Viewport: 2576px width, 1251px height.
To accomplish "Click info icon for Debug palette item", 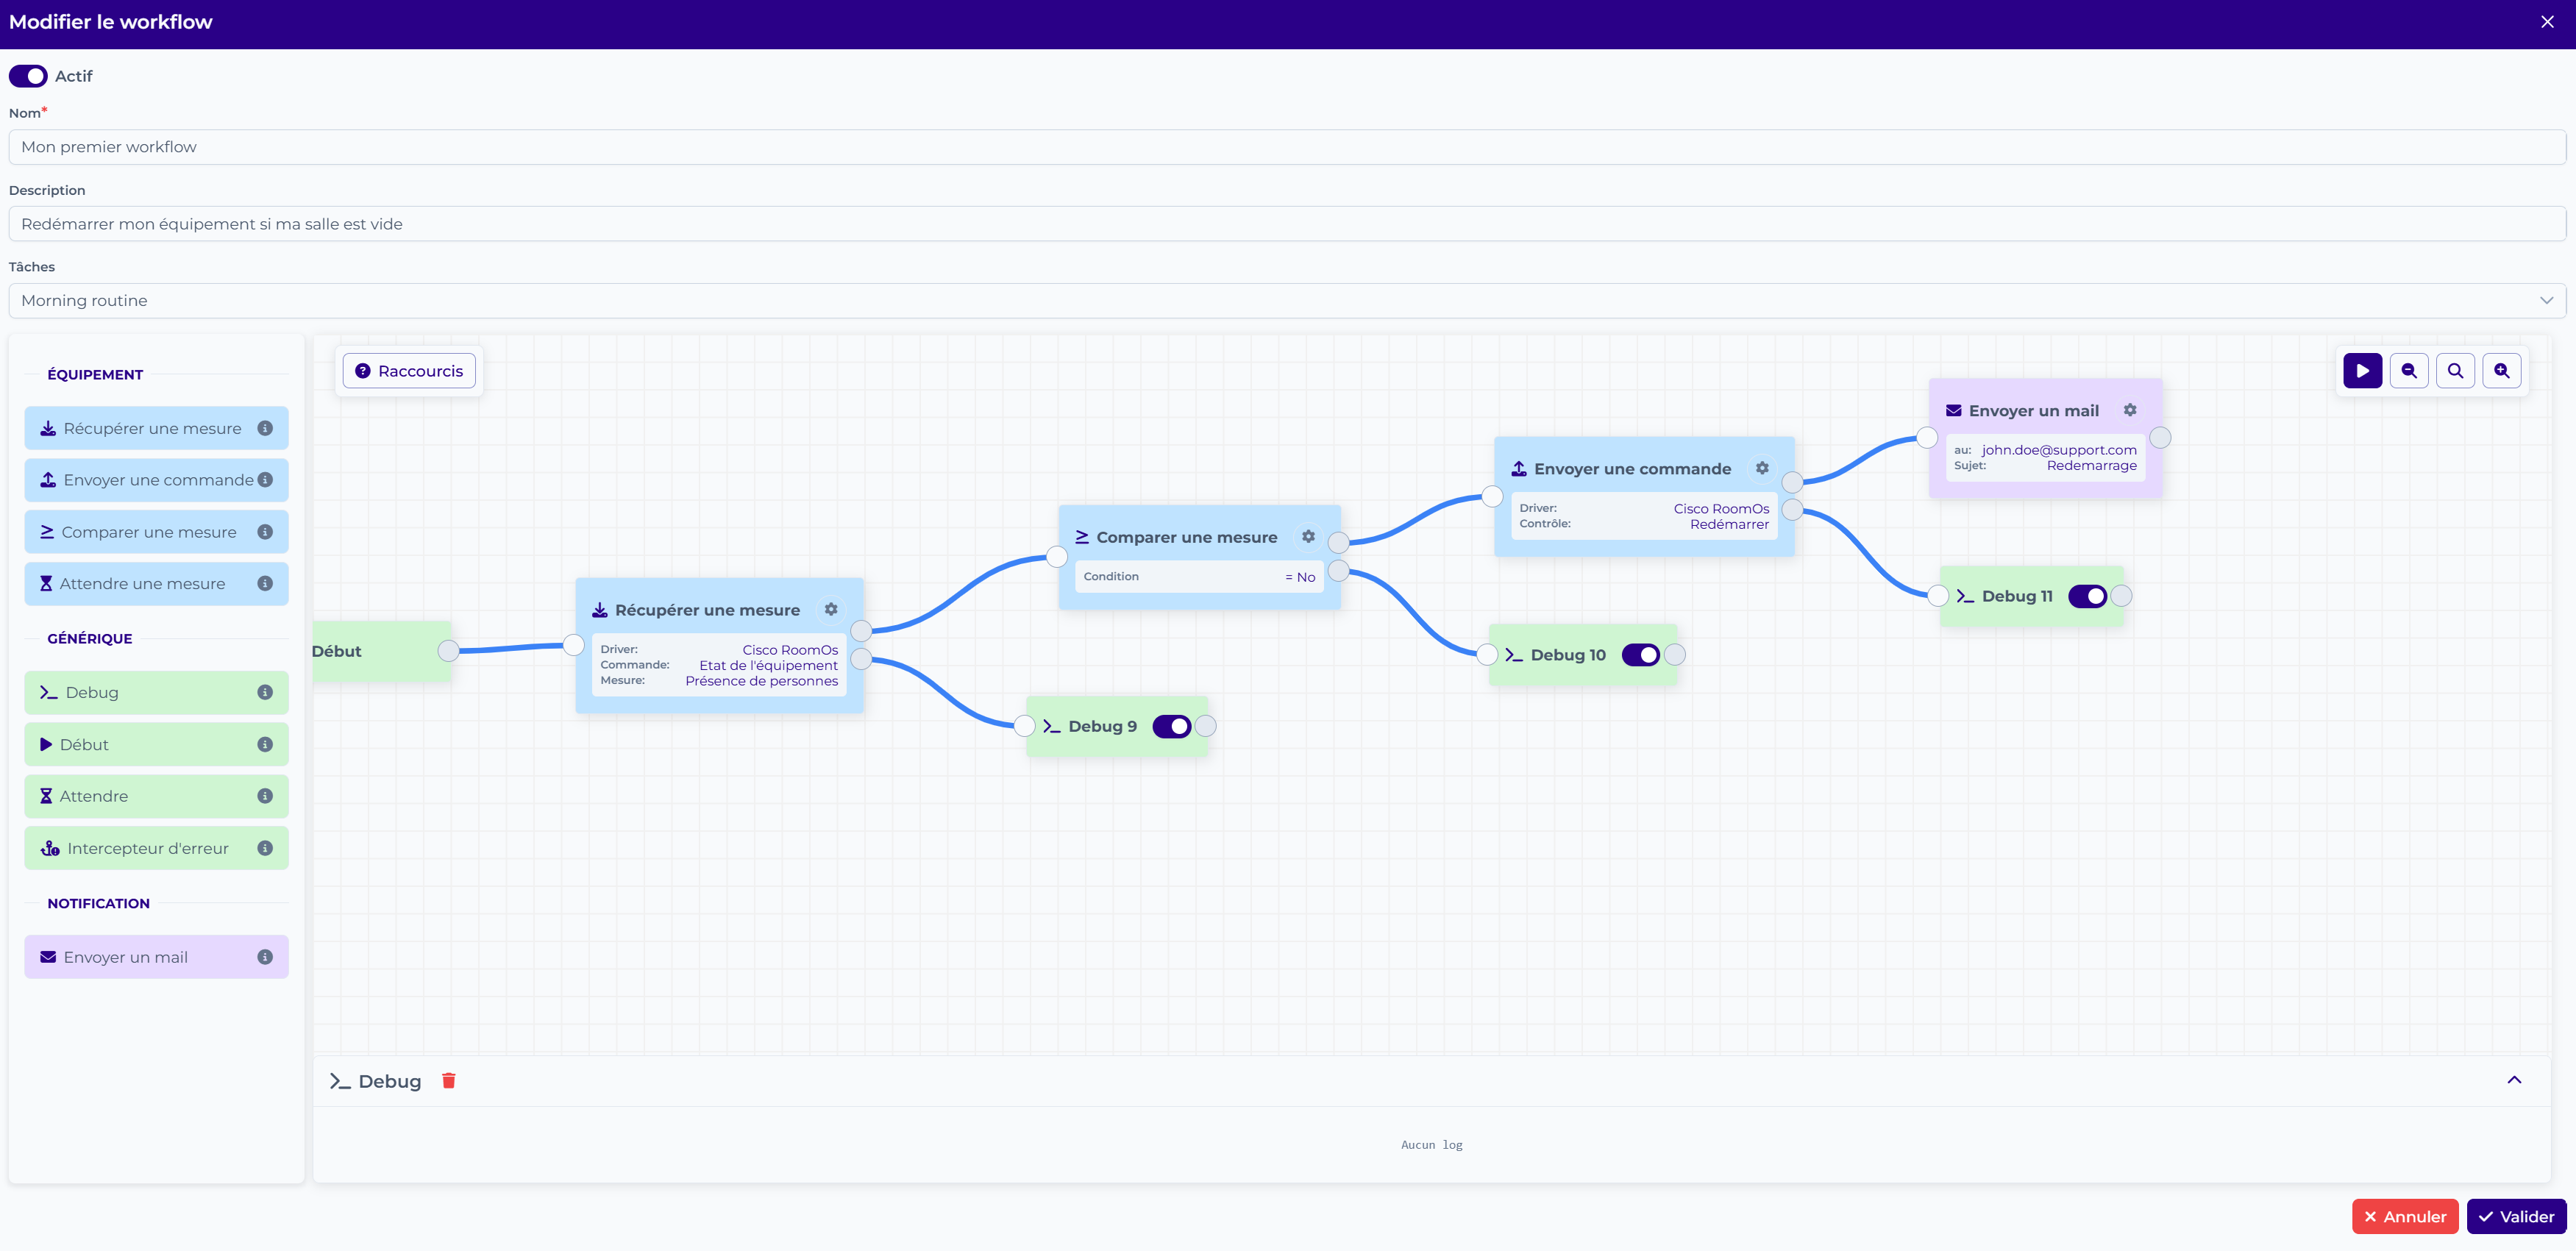I will [x=265, y=692].
